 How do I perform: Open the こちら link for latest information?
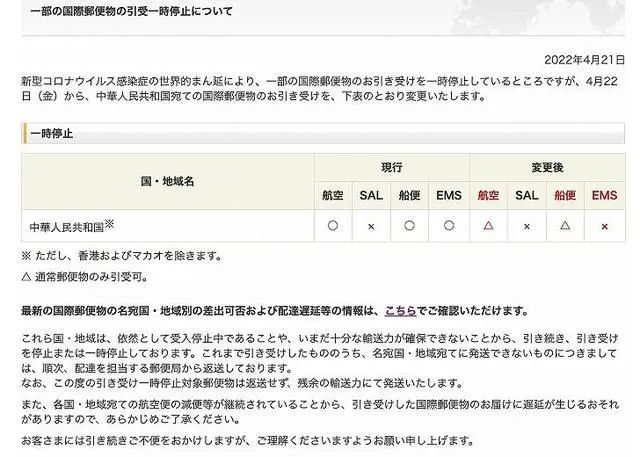coord(400,311)
